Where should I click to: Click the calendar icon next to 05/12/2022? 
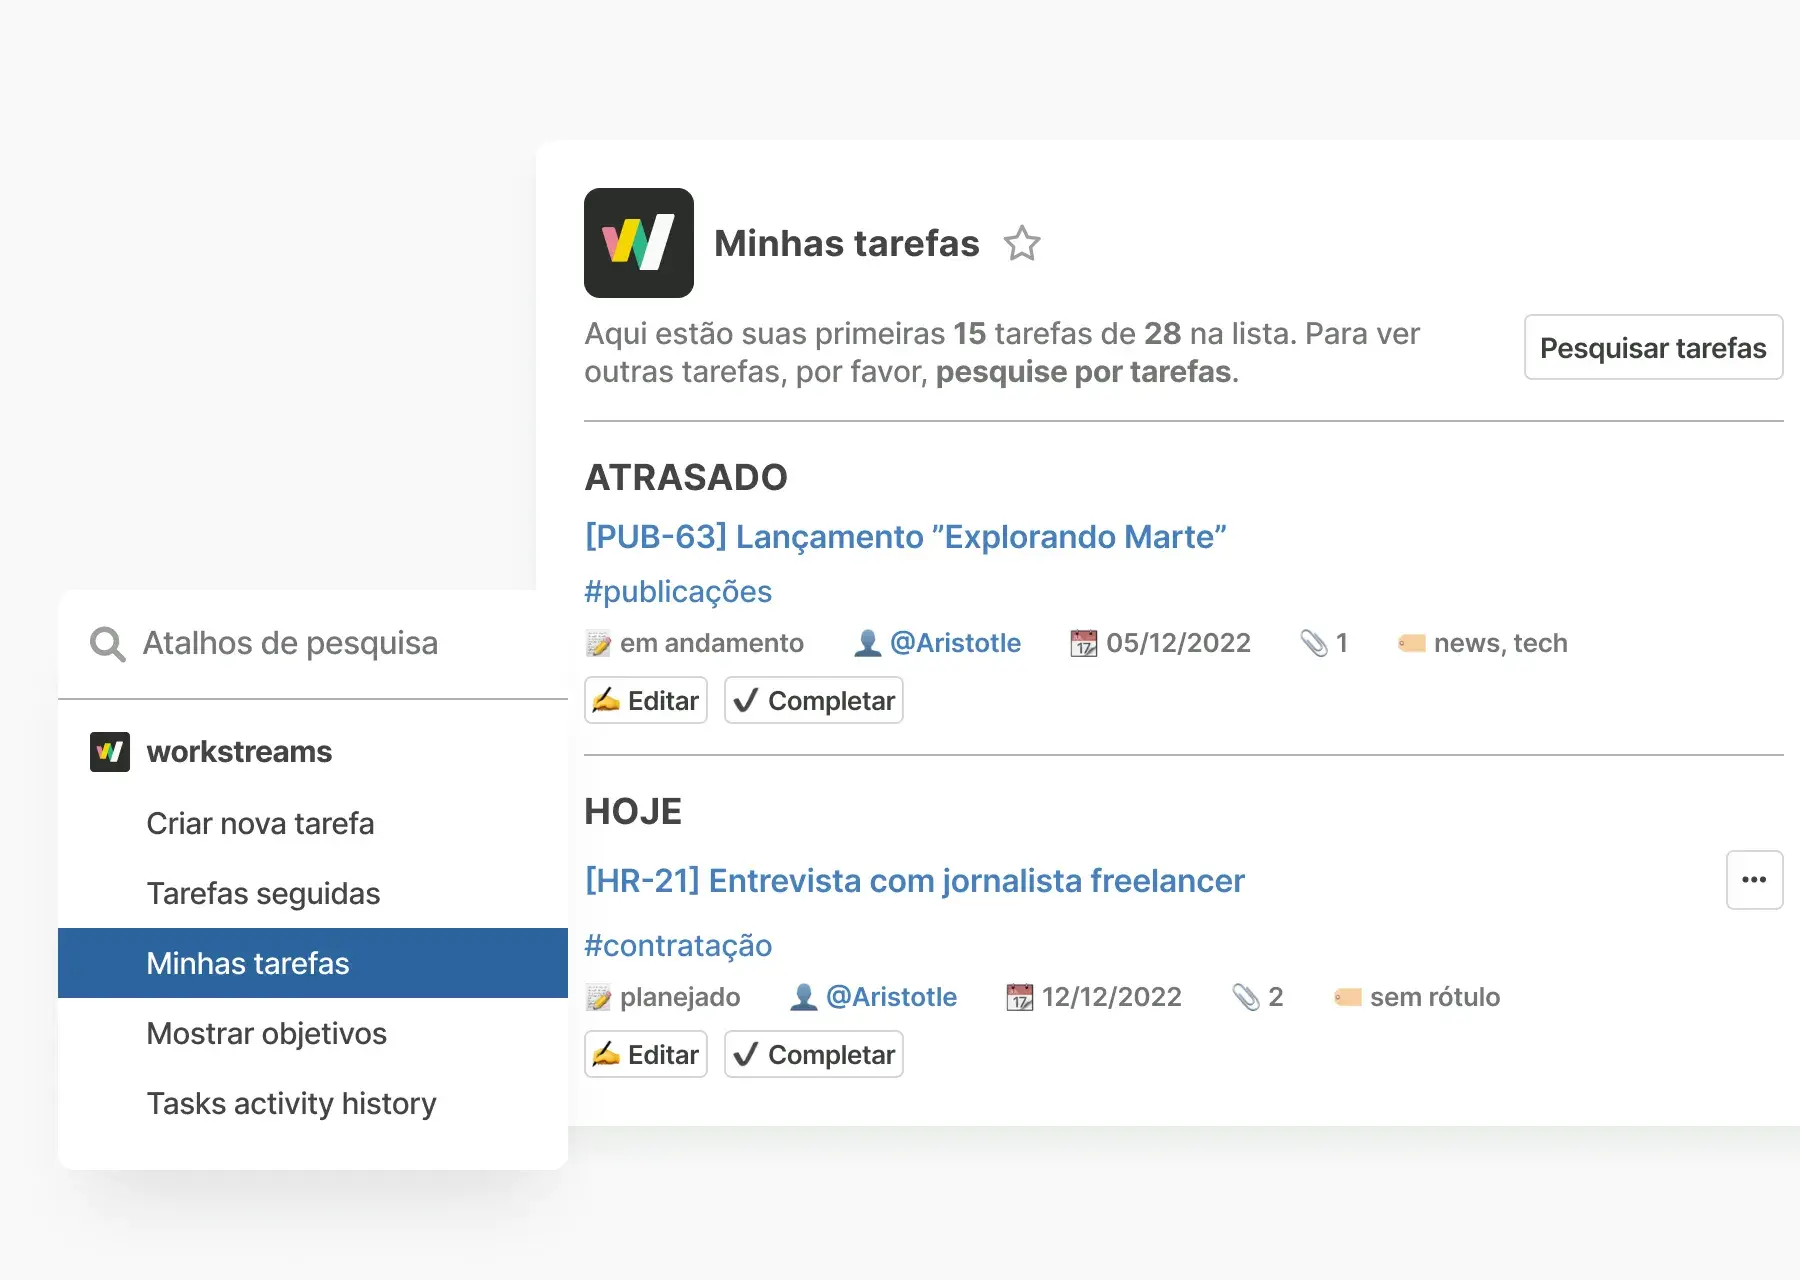[x=1083, y=643]
